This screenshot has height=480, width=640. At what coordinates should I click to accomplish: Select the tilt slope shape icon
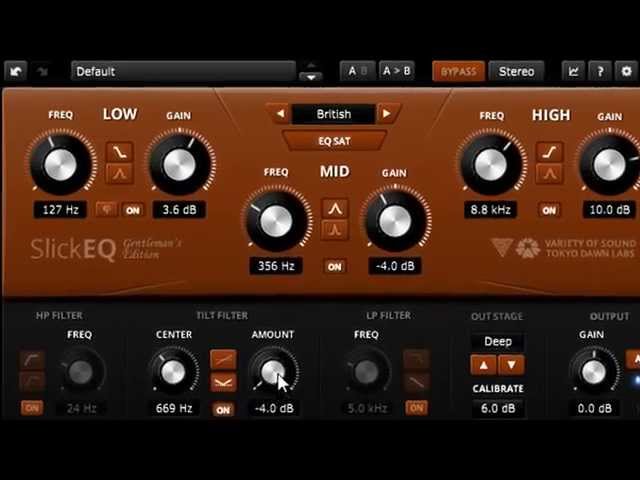coord(223,360)
